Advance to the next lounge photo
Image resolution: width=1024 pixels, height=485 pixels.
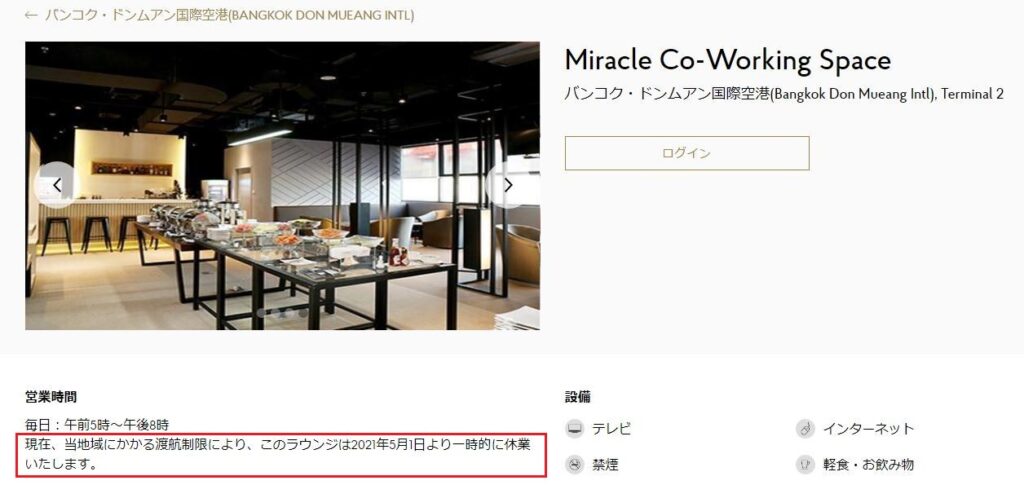coord(508,185)
